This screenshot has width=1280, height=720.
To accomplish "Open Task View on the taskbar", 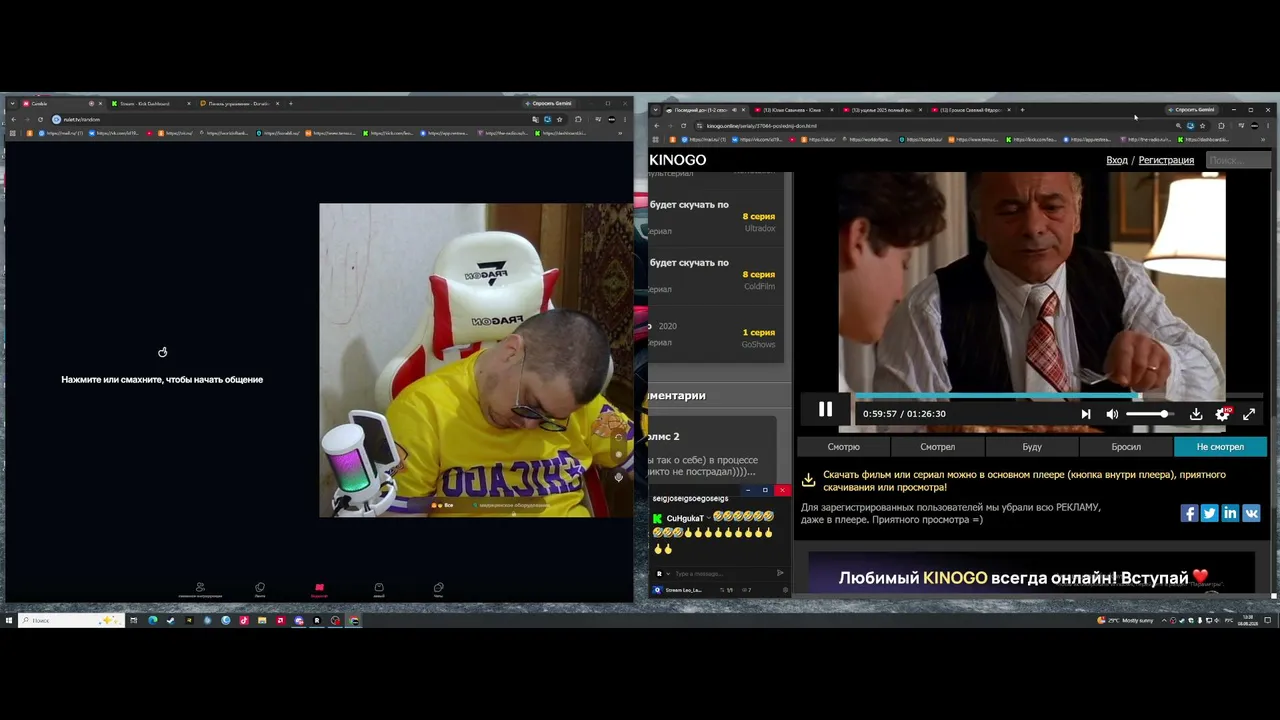I will tap(133, 621).
